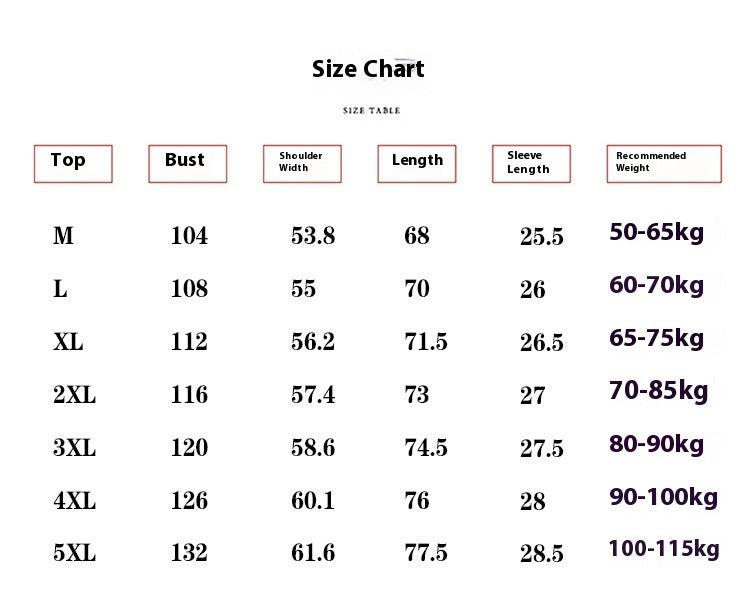The width and height of the screenshot is (750, 590).
Task: Select the M size row label
Action: pyautogui.click(x=63, y=236)
